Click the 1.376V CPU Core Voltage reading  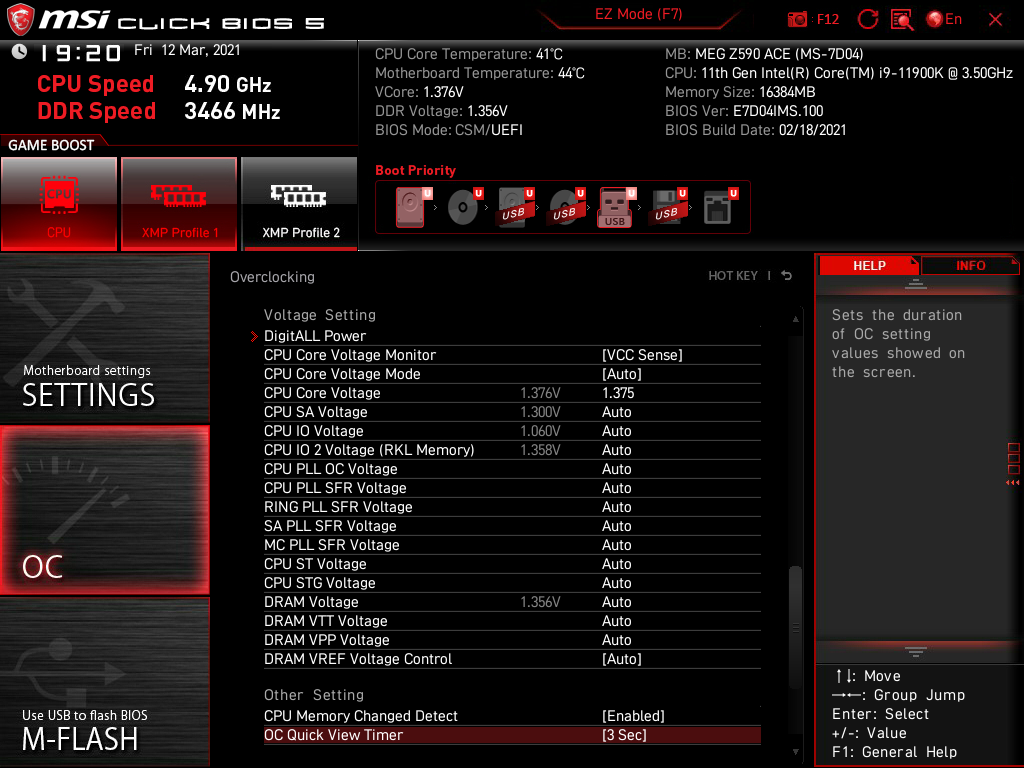tap(540, 393)
